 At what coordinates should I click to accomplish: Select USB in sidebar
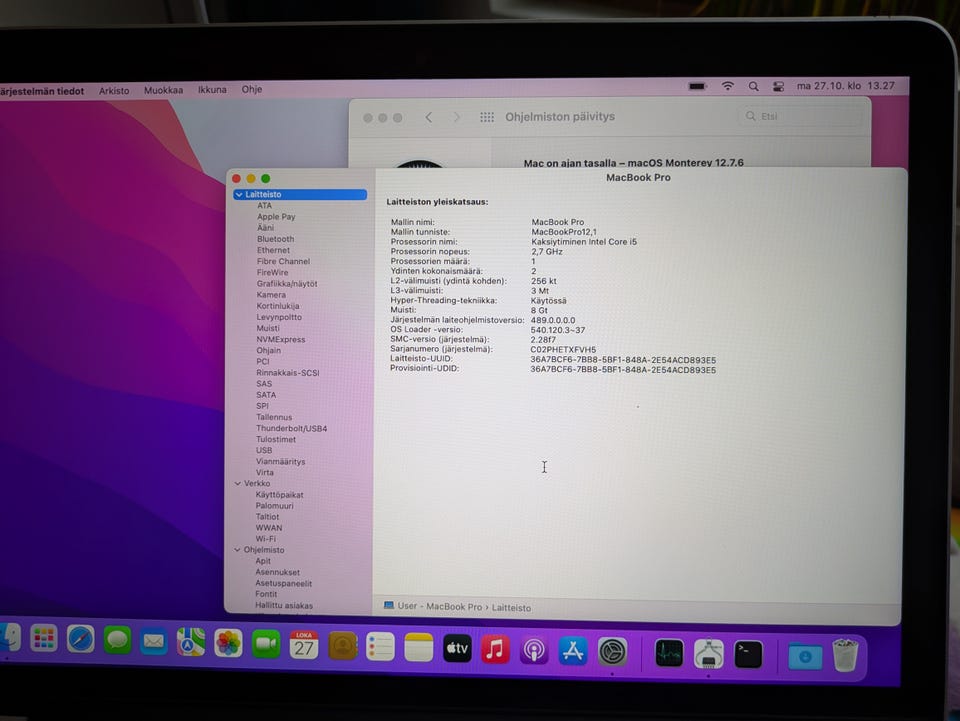tap(264, 450)
